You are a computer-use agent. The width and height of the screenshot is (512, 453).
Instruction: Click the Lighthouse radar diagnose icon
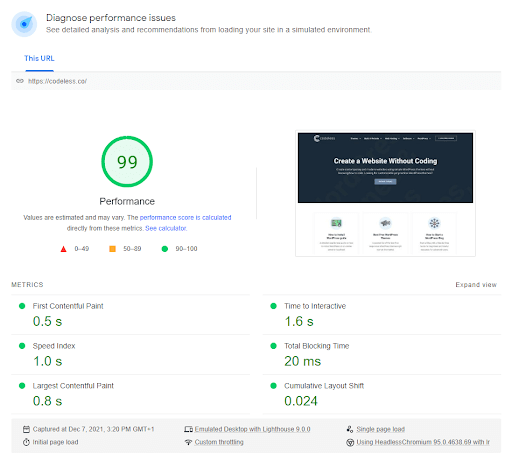pyautogui.click(x=24, y=24)
